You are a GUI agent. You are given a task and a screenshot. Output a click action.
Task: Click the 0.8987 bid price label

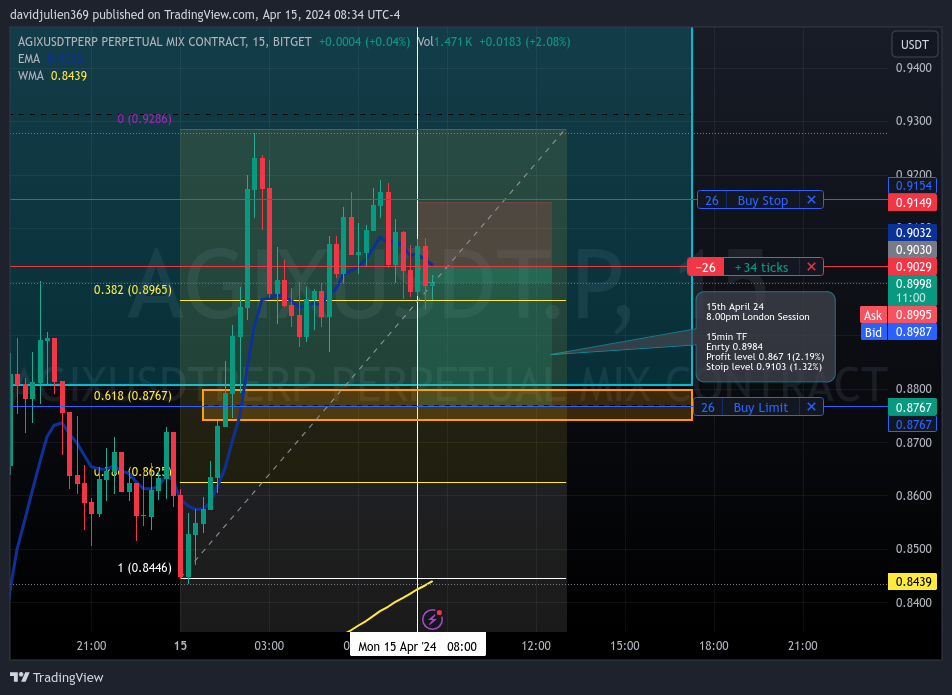click(x=913, y=332)
